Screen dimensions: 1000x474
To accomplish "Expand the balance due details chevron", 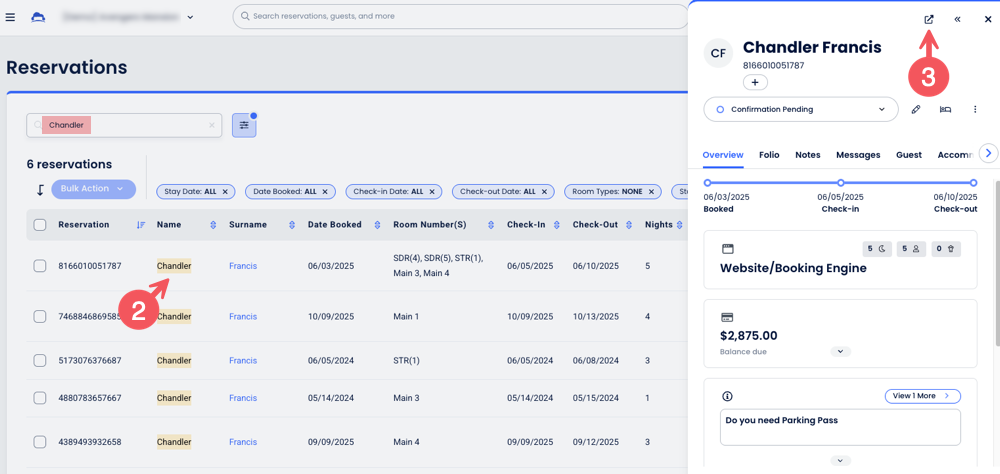I will tap(840, 352).
